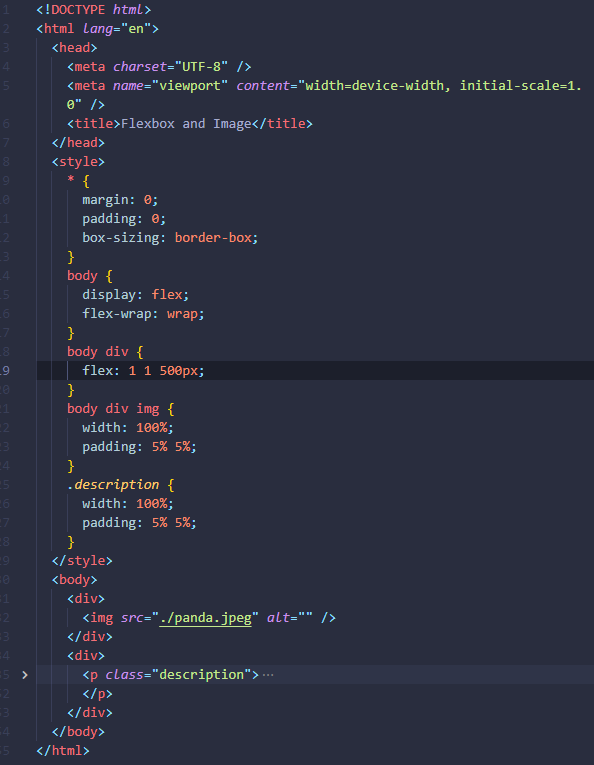The image size is (594, 765).
Task: Click the body div { selector
Action: [x=105, y=352]
